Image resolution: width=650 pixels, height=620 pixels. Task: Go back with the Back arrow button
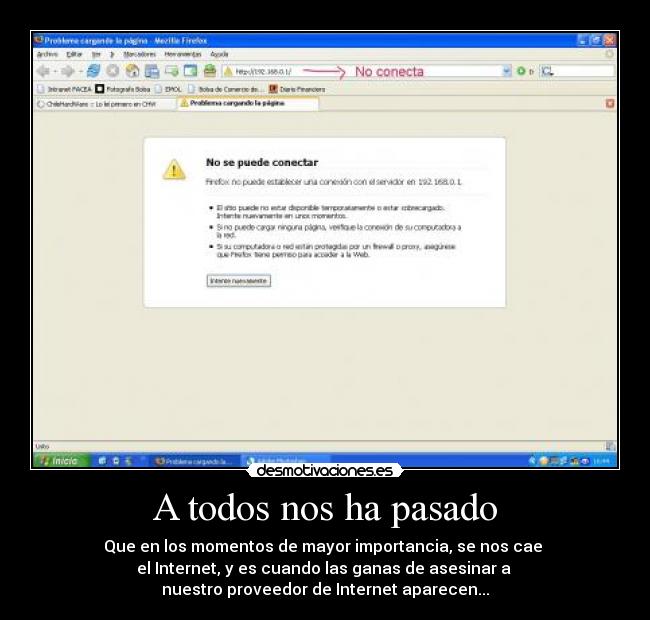tap(43, 71)
